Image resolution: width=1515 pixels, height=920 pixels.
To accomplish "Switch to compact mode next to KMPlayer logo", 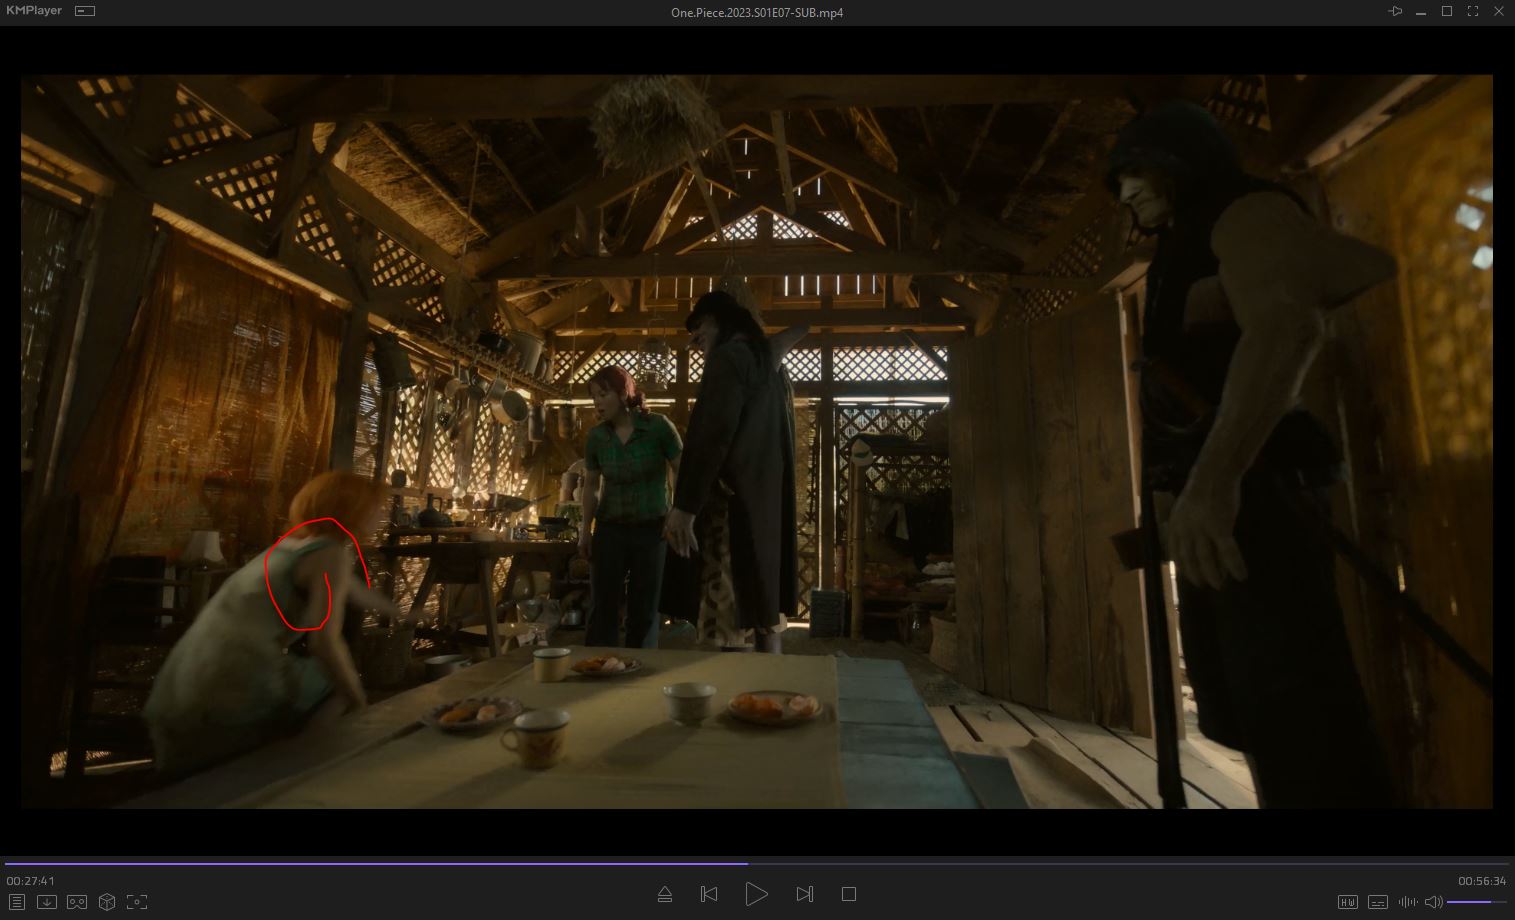I will 86,11.
